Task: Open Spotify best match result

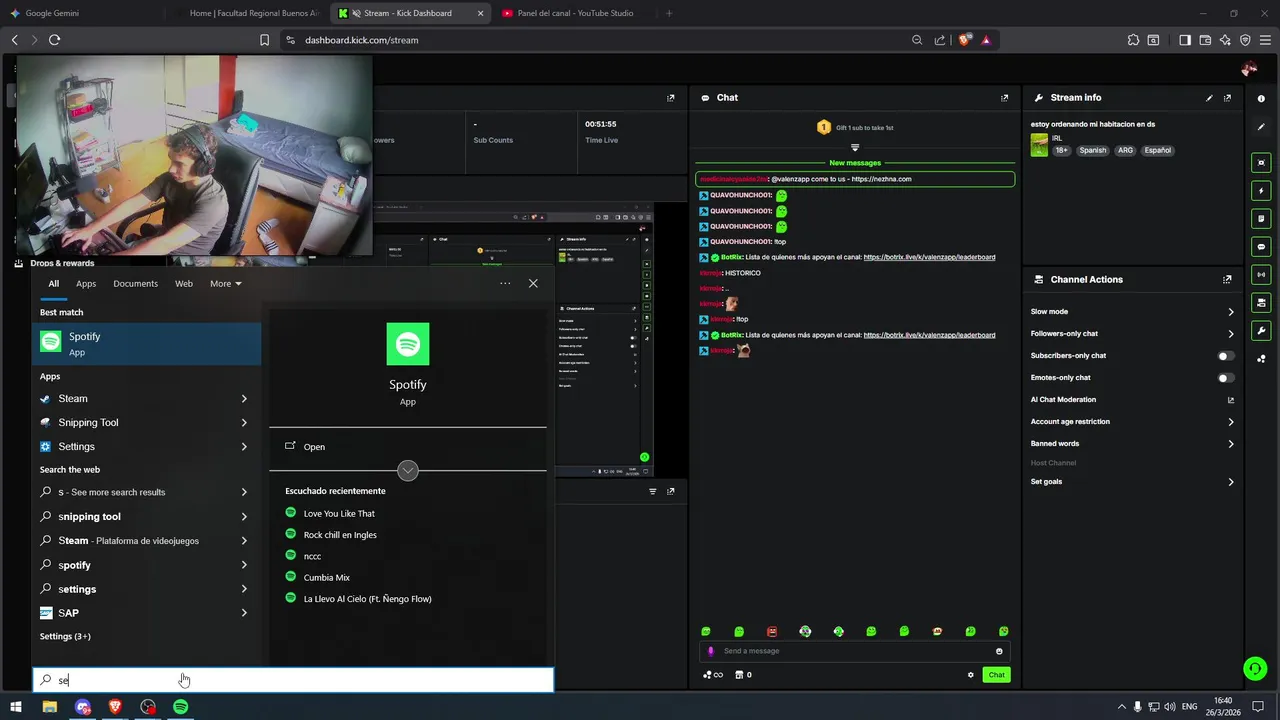Action: pos(147,343)
